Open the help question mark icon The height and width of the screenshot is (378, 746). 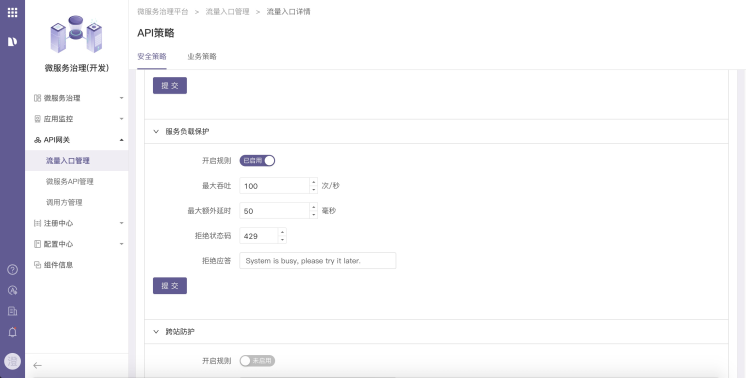coord(12,270)
